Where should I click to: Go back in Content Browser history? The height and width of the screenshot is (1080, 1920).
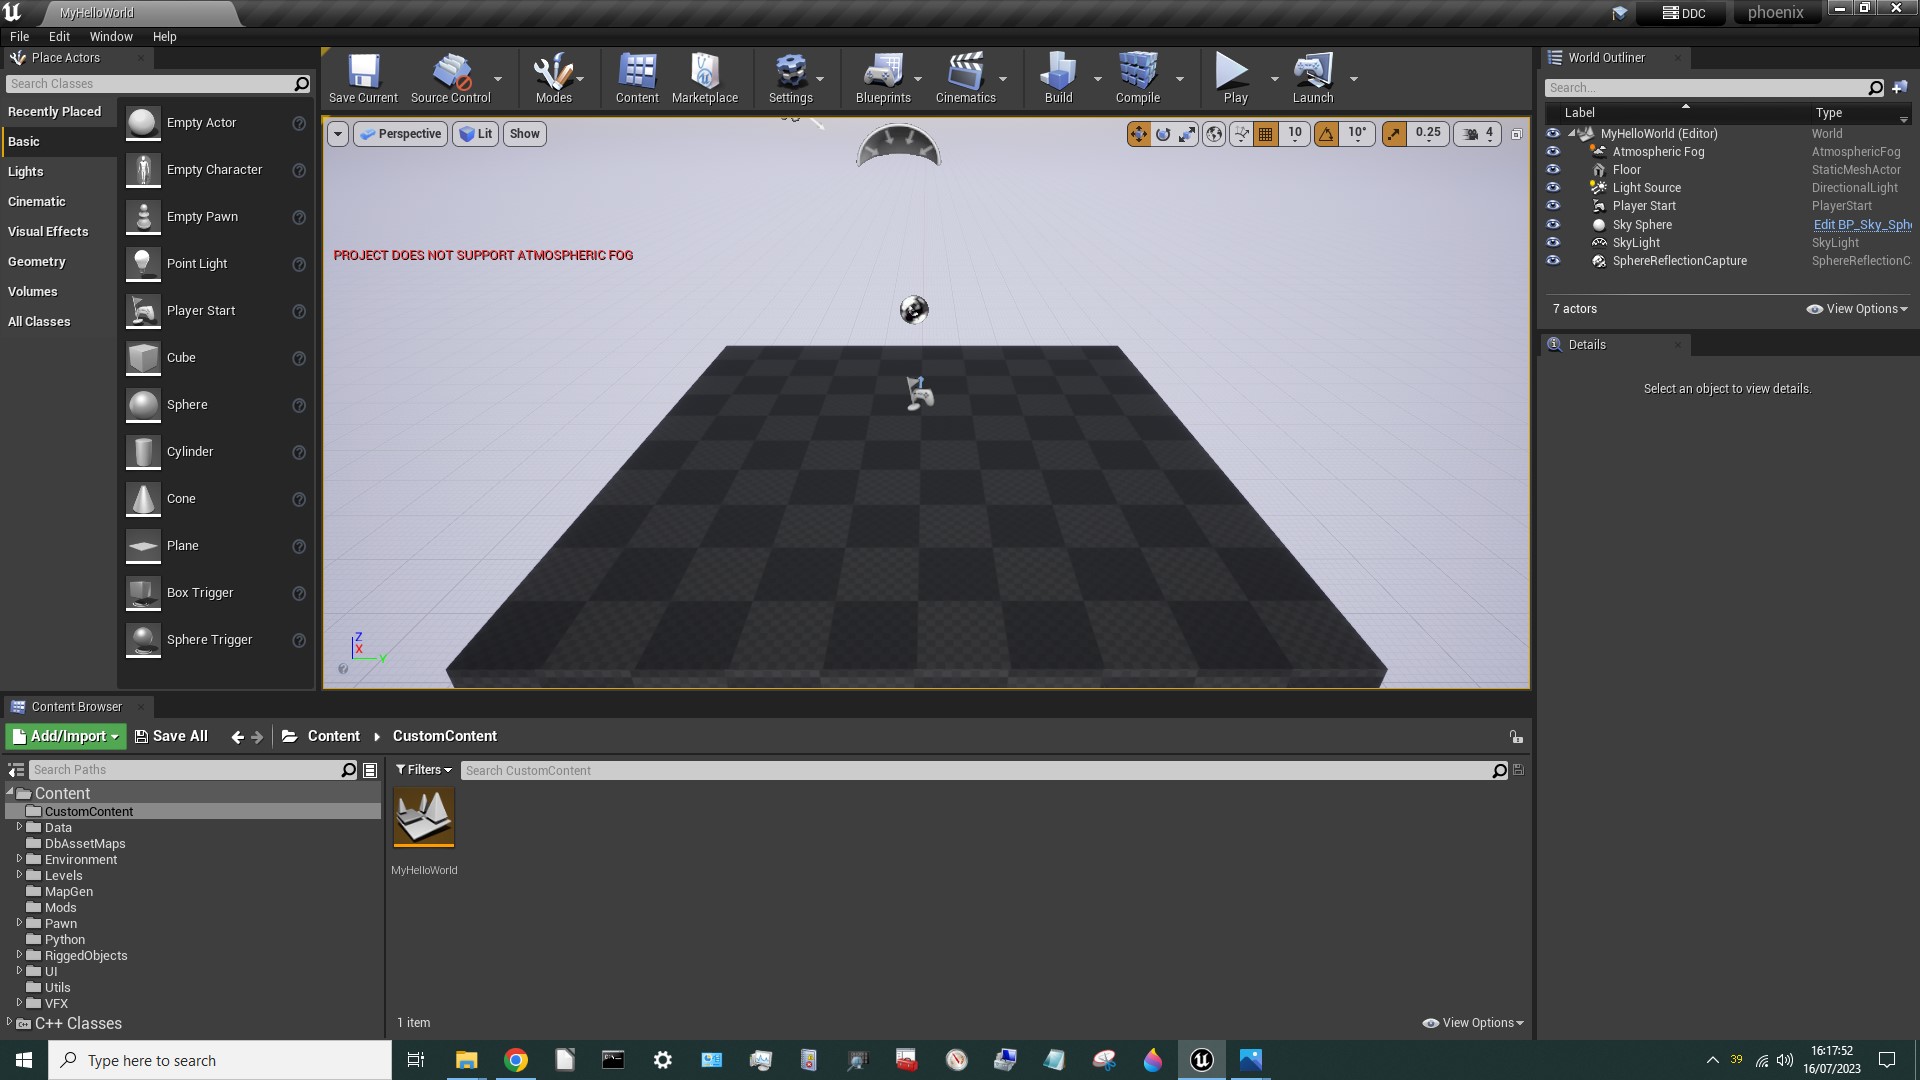[237, 737]
